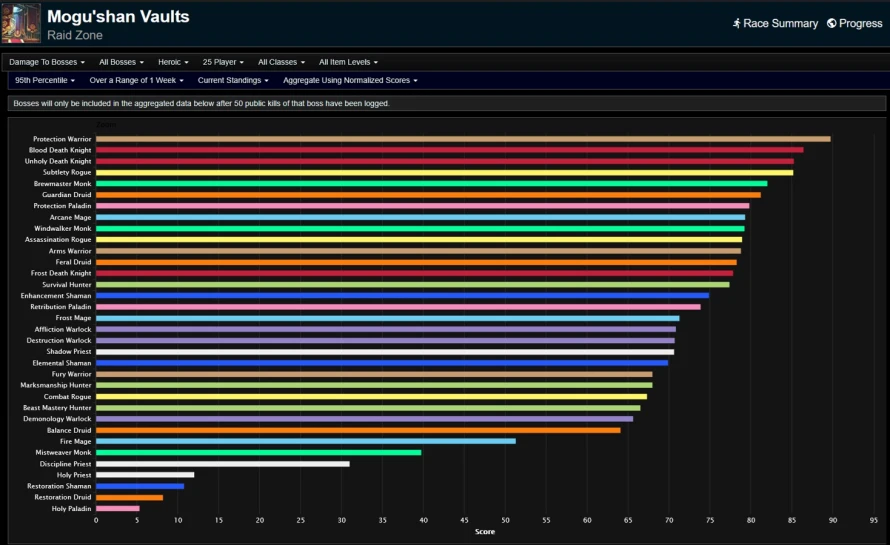Click the Holy Paladin pink bar
Image resolution: width=890 pixels, height=545 pixels.
tap(117, 508)
